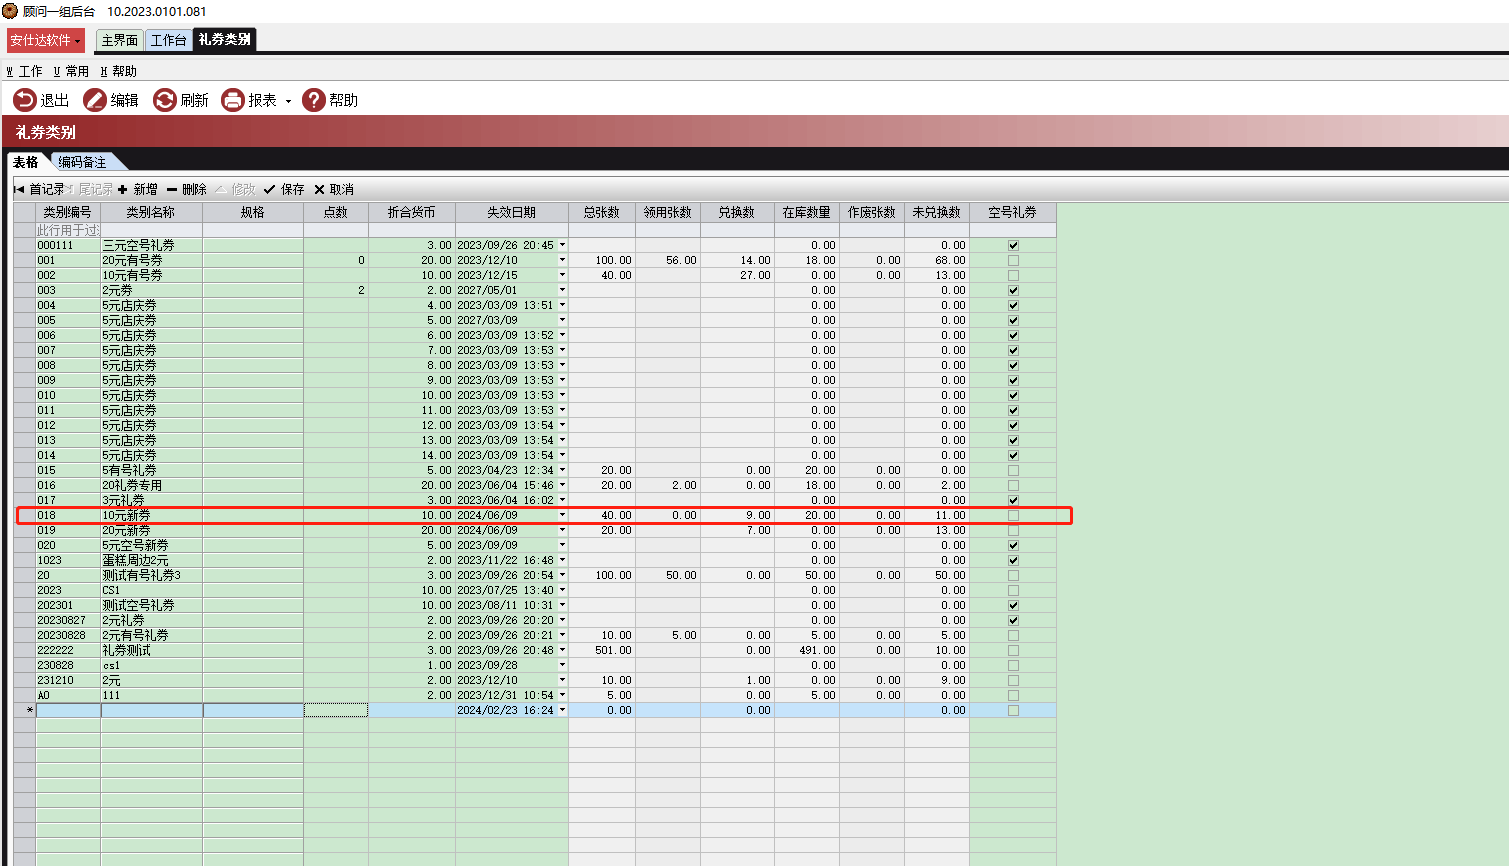The height and width of the screenshot is (866, 1509).
Task: Toggle 空号礼券 checkbox for row 003
Action: tap(1013, 290)
